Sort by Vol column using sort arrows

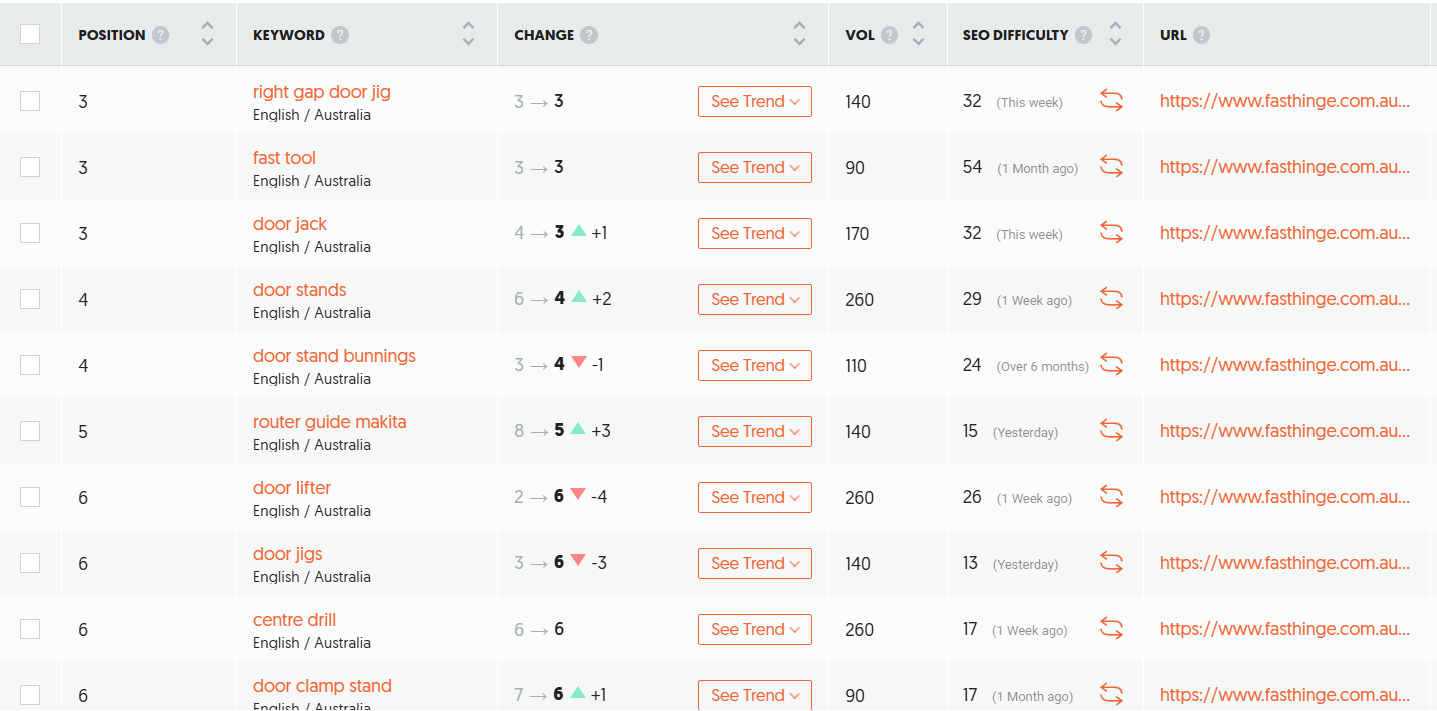click(x=918, y=34)
